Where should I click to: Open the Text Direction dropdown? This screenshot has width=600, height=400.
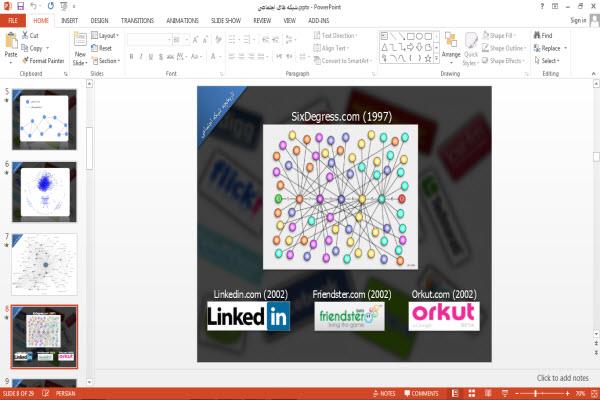(x=336, y=35)
